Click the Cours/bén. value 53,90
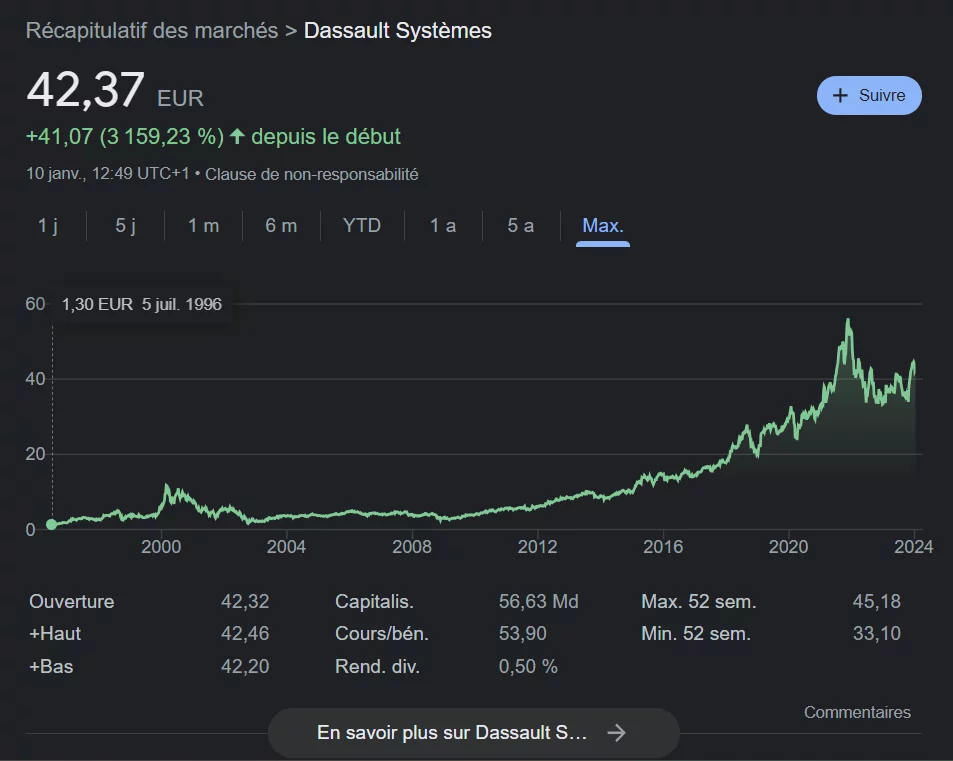The height and width of the screenshot is (761, 953). click(x=523, y=633)
